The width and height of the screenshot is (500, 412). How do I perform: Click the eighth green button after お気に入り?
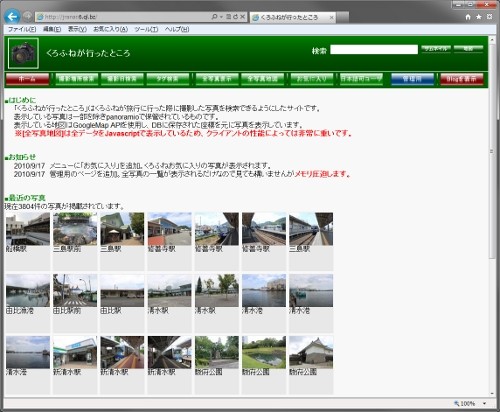tap(361, 79)
